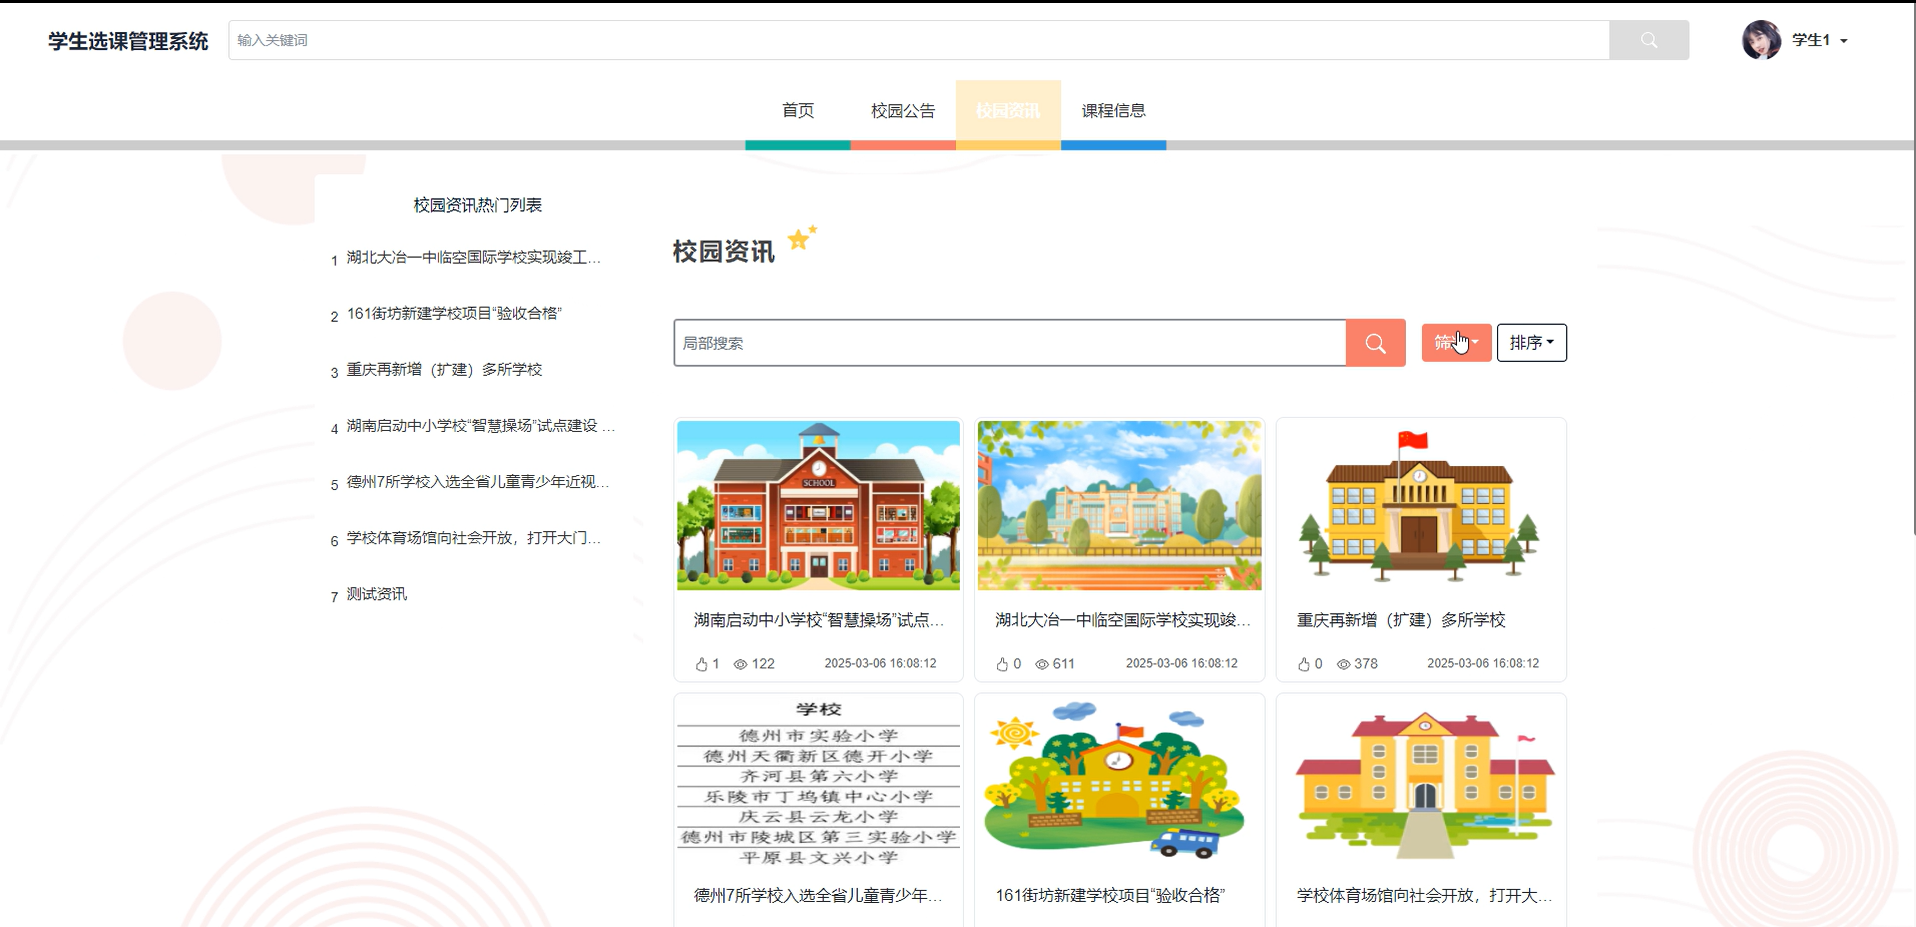The height and width of the screenshot is (927, 1916).
Task: Open hot list item 测试资讯
Action: click(377, 594)
